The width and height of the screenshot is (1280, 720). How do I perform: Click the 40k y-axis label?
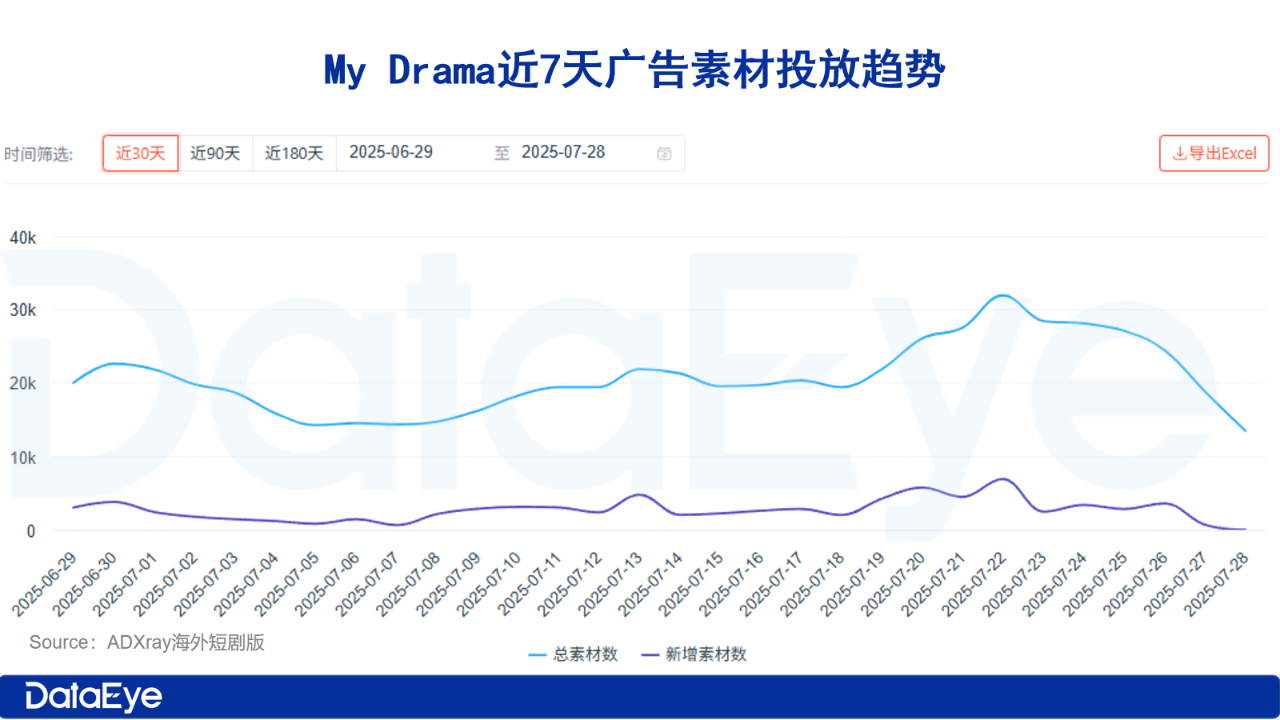[x=22, y=238]
